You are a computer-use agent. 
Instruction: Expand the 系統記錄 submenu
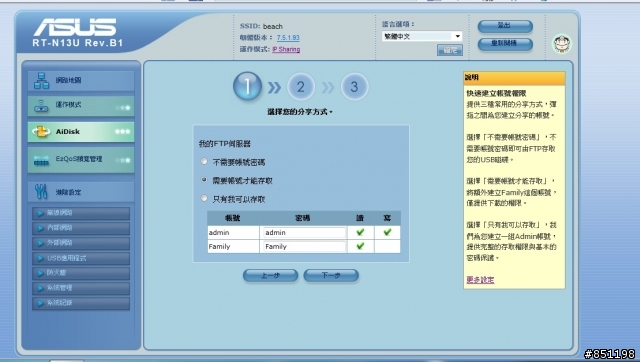point(81,303)
